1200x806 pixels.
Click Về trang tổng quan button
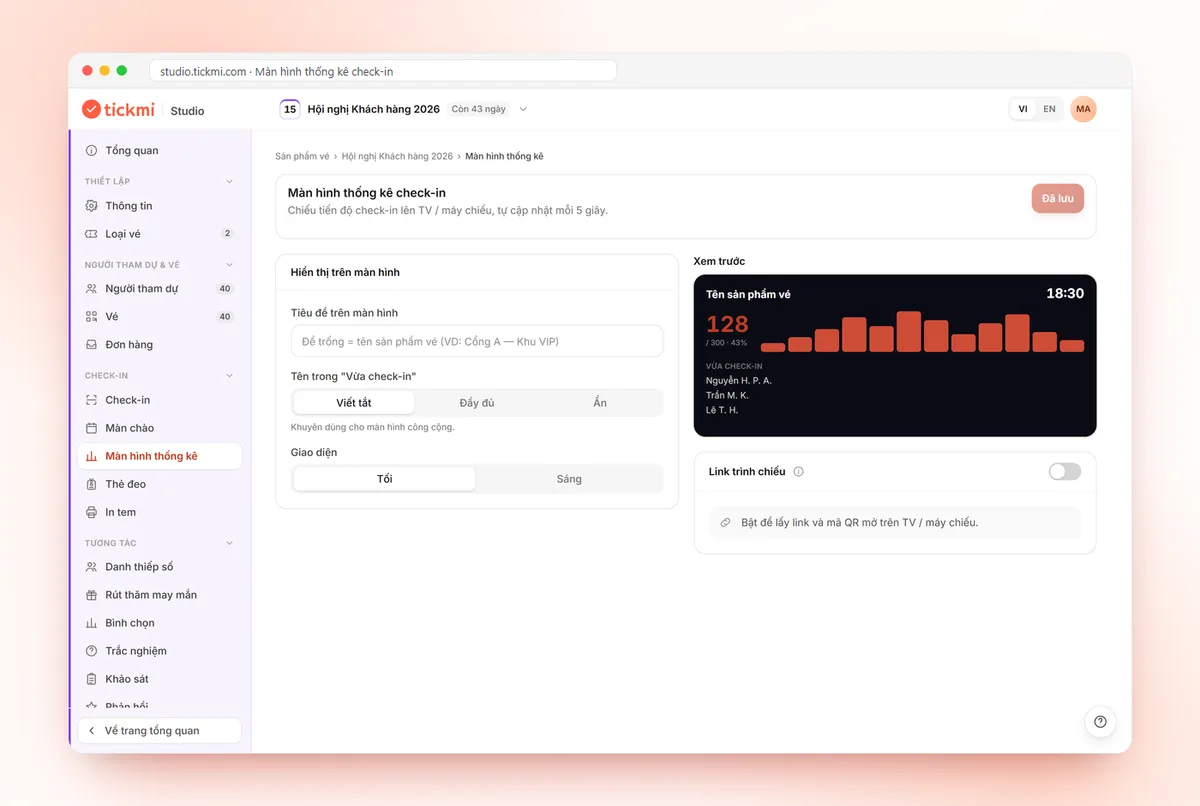[x=160, y=731]
